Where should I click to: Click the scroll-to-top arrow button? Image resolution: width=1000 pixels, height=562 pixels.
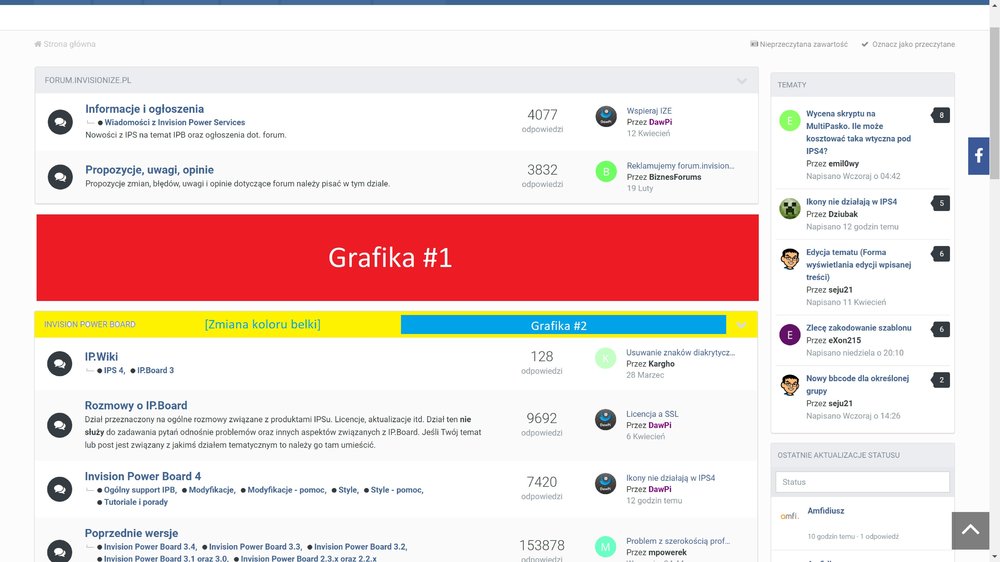(968, 530)
